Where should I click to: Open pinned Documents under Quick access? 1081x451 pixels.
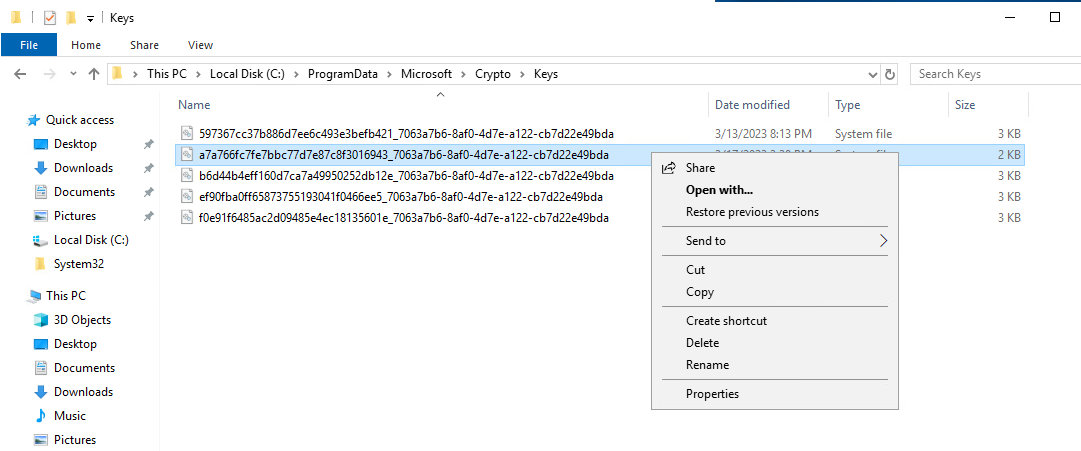[84, 192]
